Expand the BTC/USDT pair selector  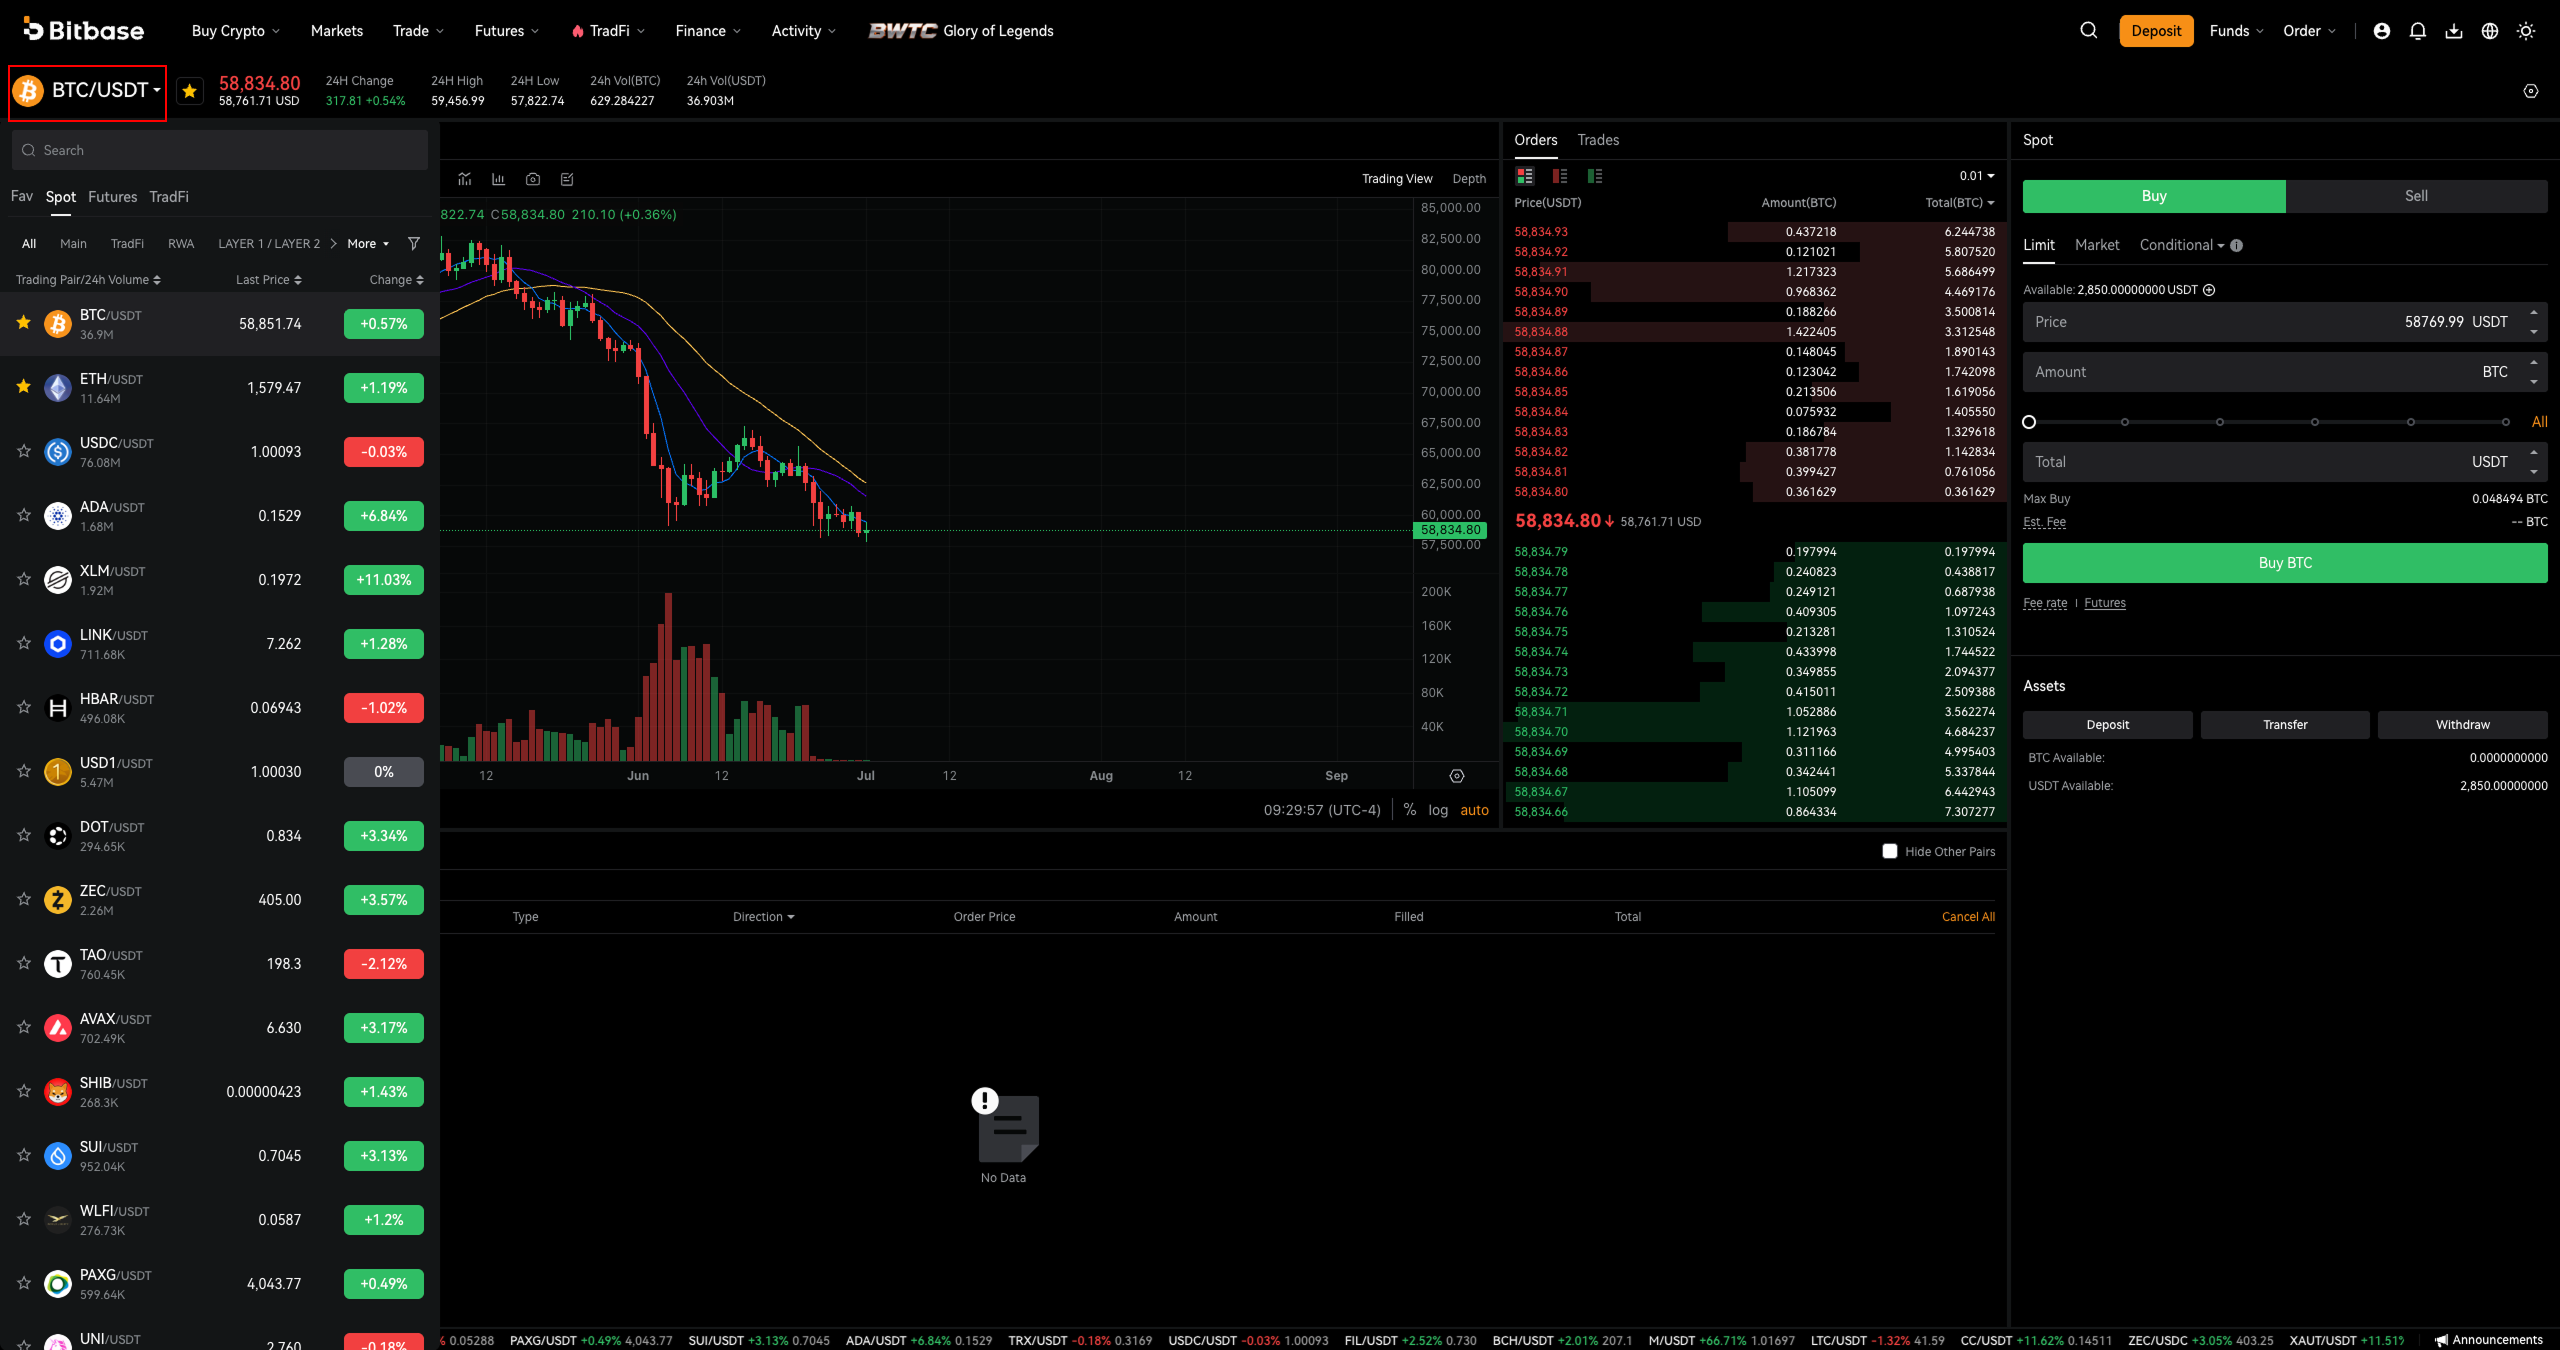(88, 92)
